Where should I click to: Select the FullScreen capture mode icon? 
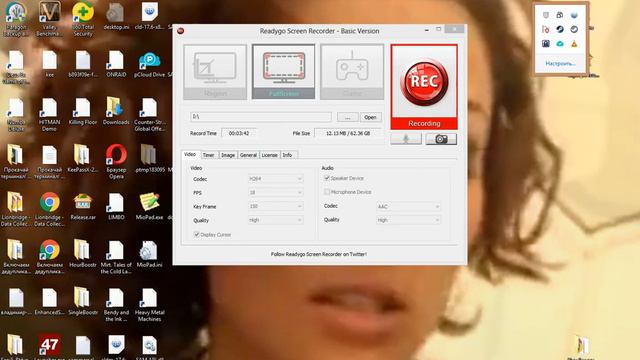[x=284, y=72]
